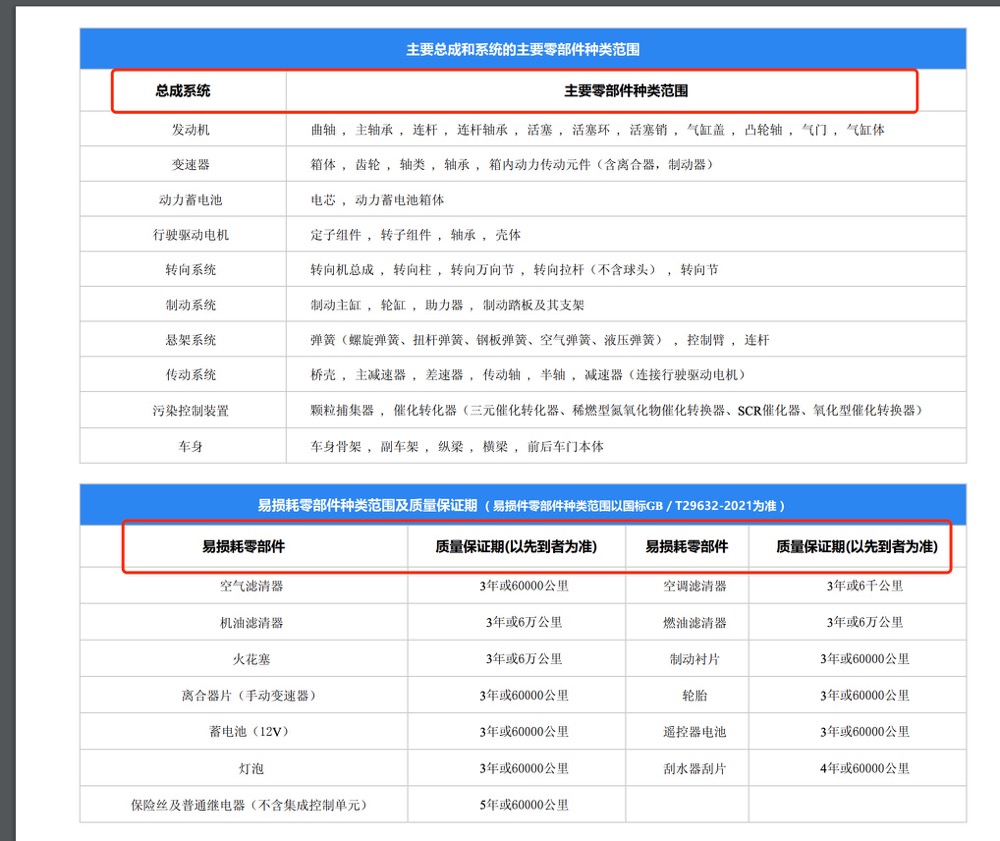This screenshot has height=841, width=1000.
Task: Select the warranty value 5年或60000公里
Action: [524, 805]
